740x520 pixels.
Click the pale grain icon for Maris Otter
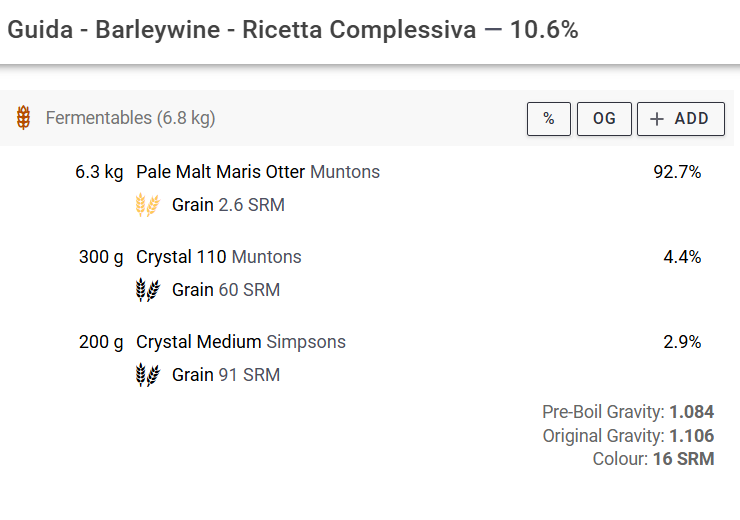147,205
